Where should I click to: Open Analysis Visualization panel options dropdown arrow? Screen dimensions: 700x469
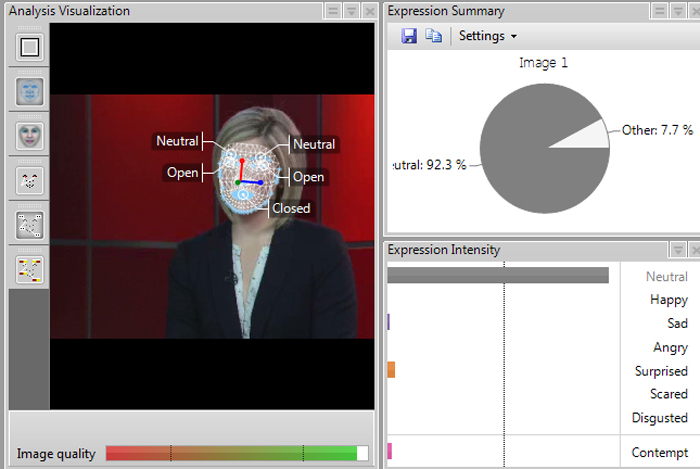[x=351, y=11]
